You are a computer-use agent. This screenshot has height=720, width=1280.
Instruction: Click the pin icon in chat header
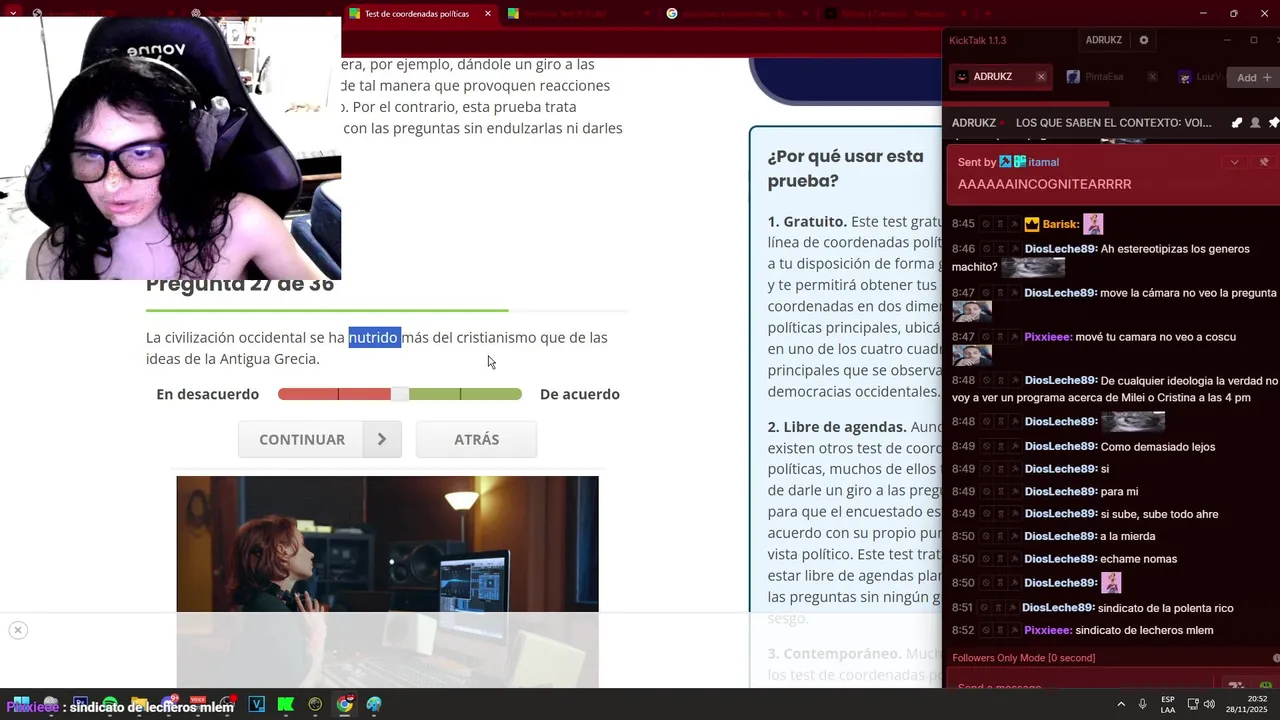click(x=1273, y=123)
